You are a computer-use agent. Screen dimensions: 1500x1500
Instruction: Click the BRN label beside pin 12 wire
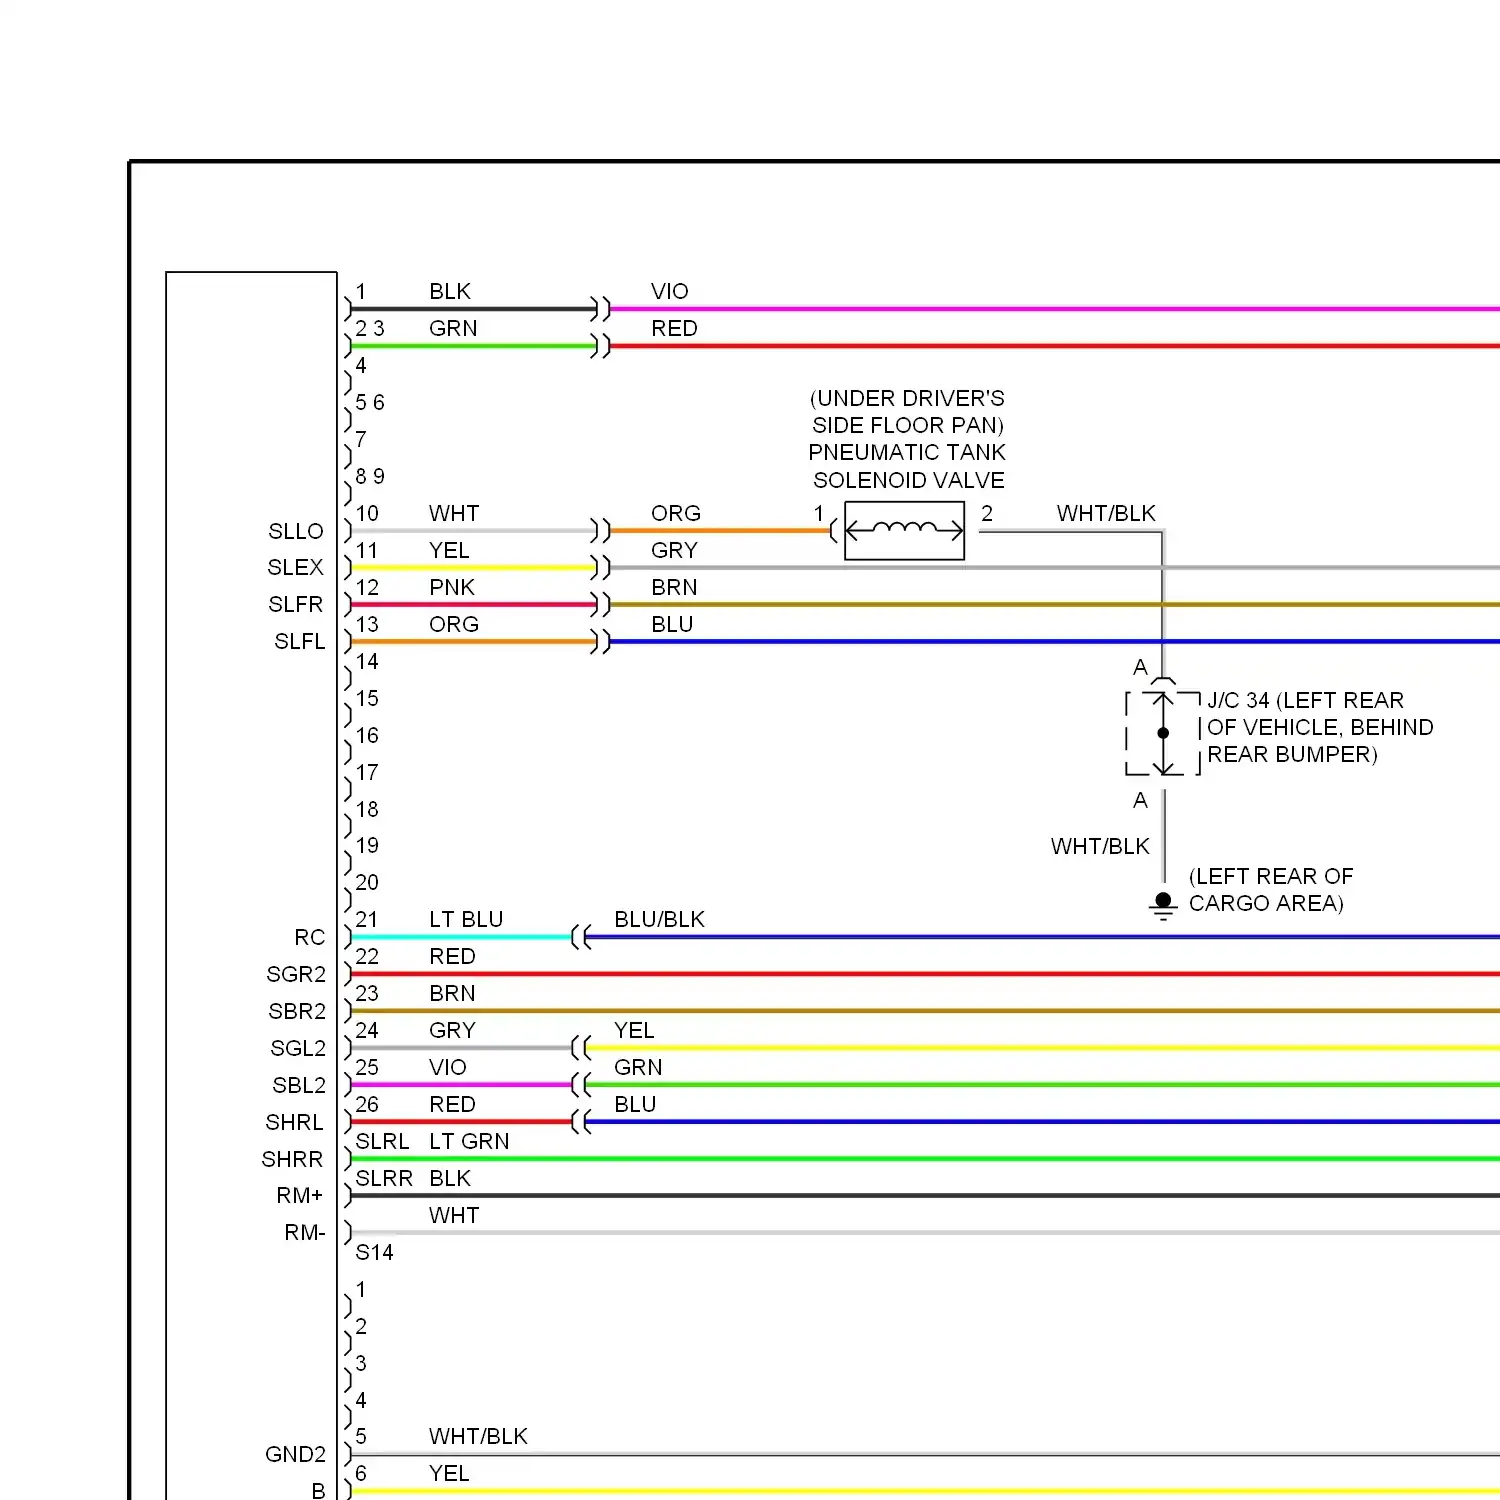tap(674, 587)
